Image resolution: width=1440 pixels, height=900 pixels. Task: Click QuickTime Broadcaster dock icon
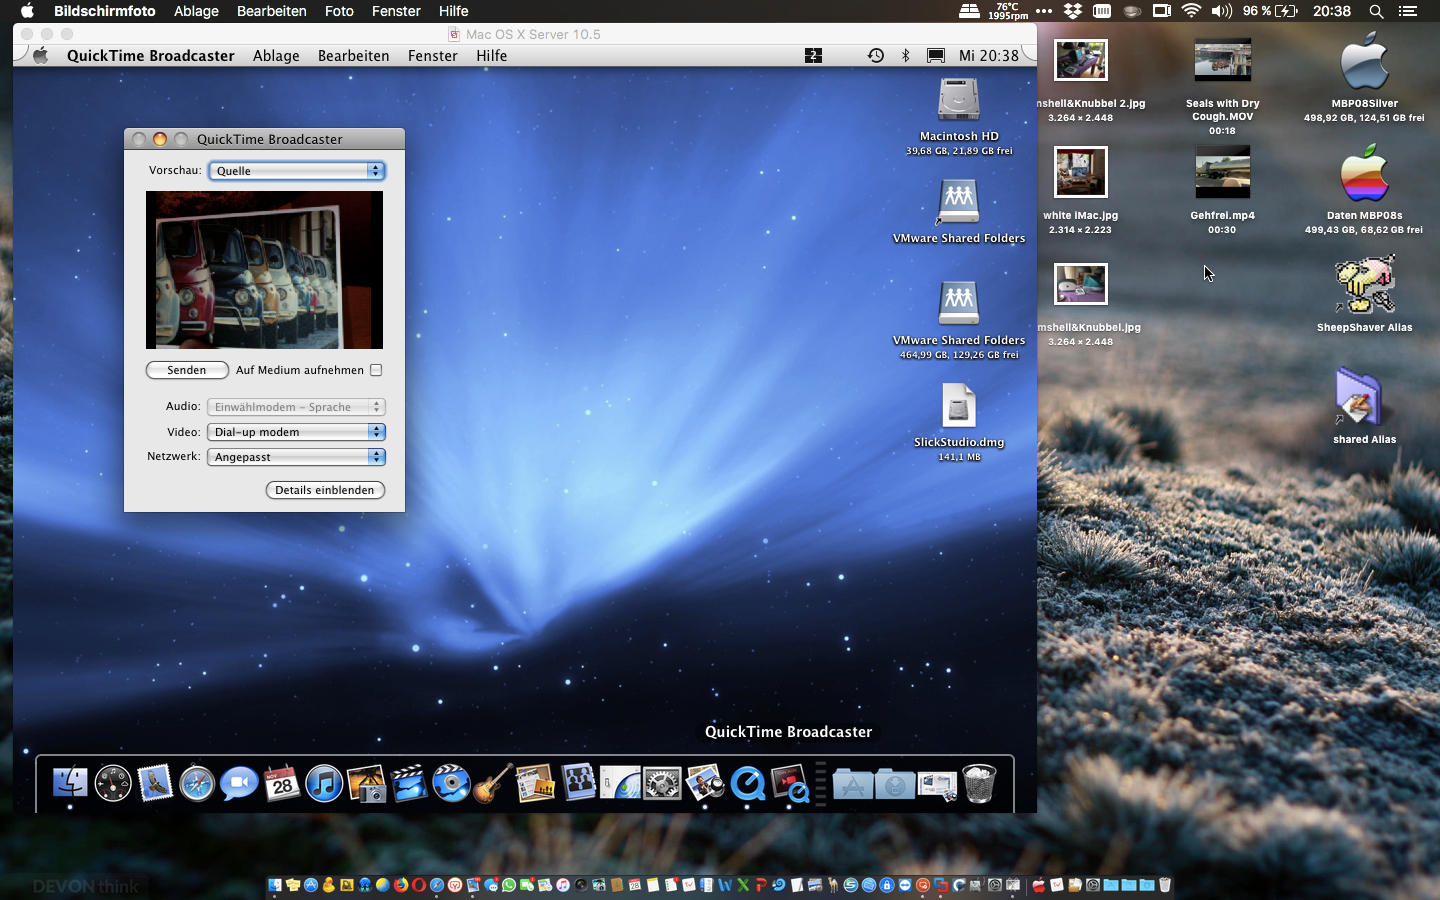pos(789,783)
